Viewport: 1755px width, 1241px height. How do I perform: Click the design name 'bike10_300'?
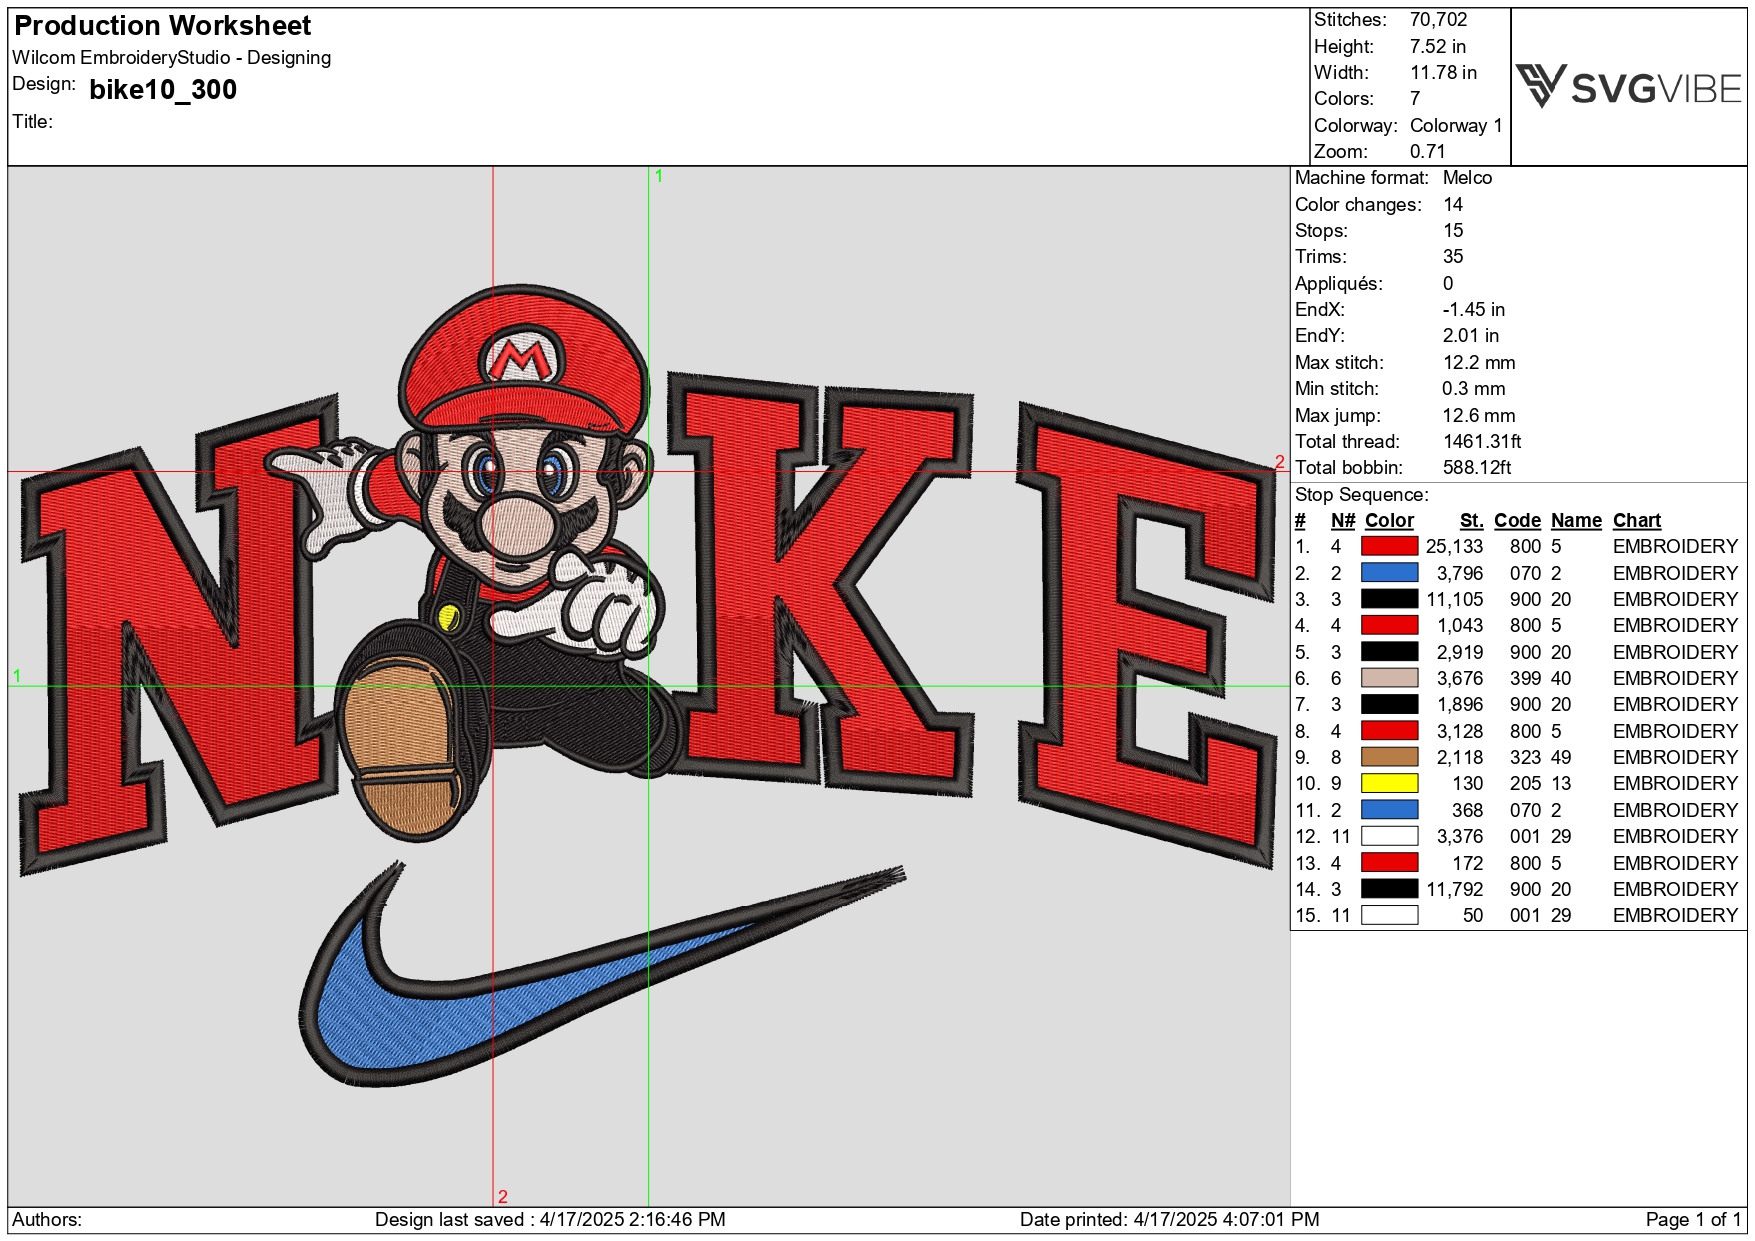pos(163,90)
